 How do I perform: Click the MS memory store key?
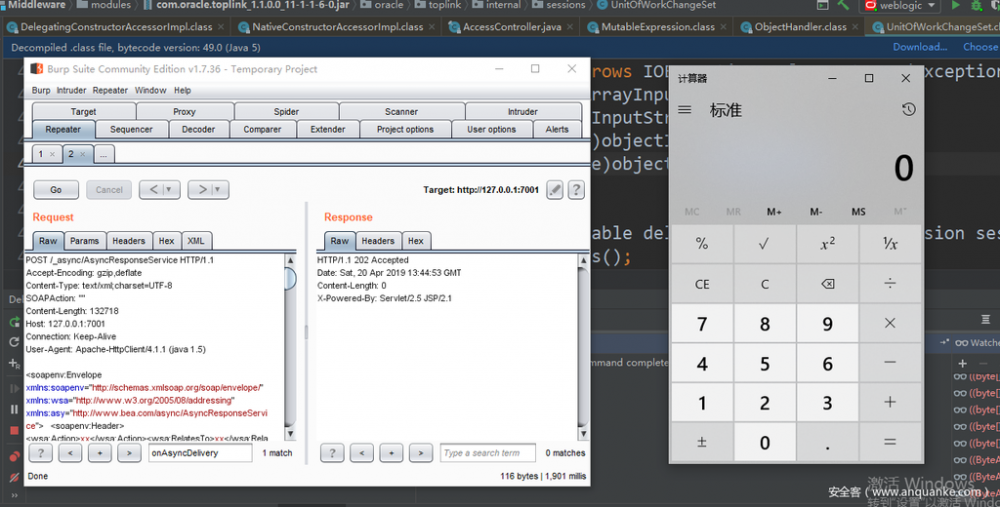pyautogui.click(x=858, y=212)
